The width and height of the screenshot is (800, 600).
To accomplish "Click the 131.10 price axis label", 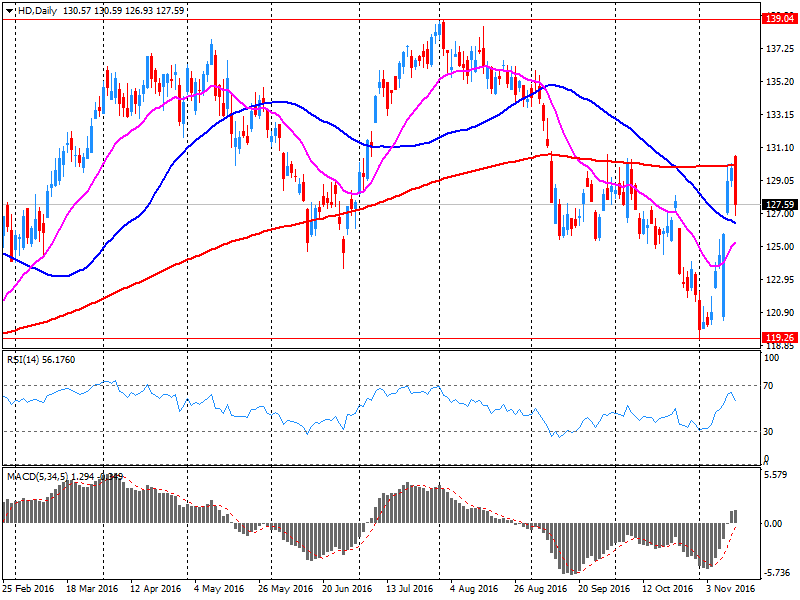I will 780,147.
